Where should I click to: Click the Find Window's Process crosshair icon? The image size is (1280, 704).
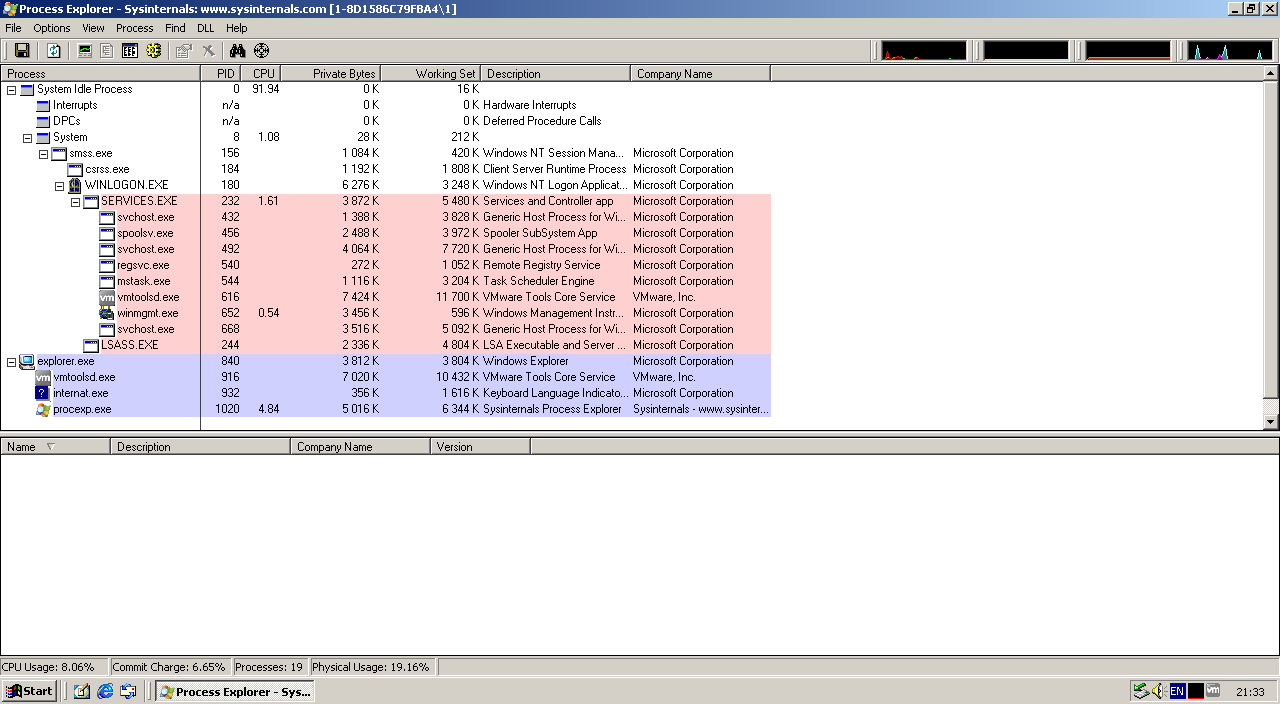pos(262,50)
